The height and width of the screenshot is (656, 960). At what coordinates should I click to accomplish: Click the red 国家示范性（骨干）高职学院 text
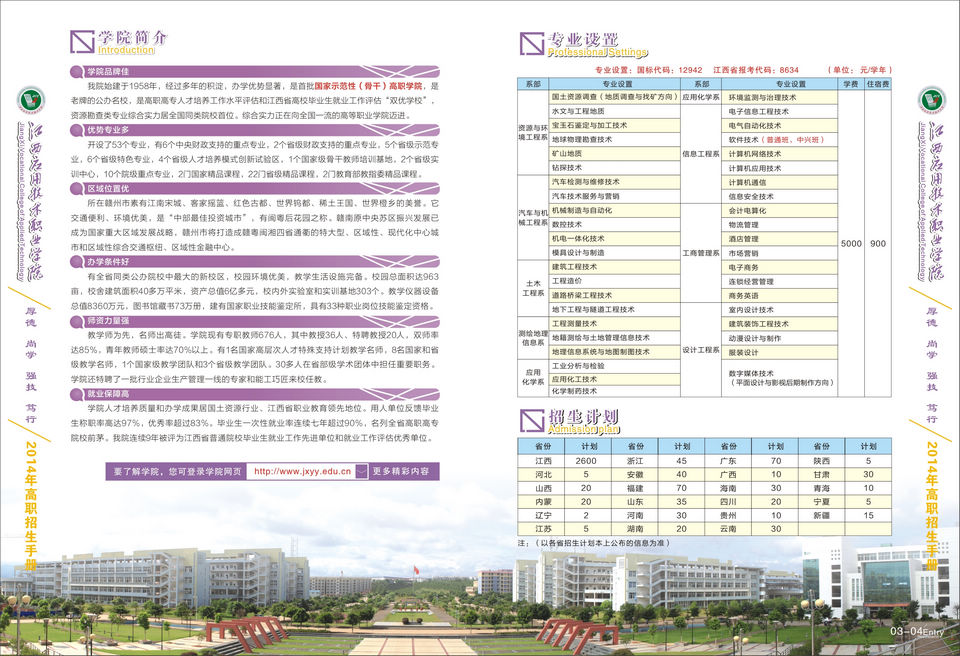pos(368,86)
